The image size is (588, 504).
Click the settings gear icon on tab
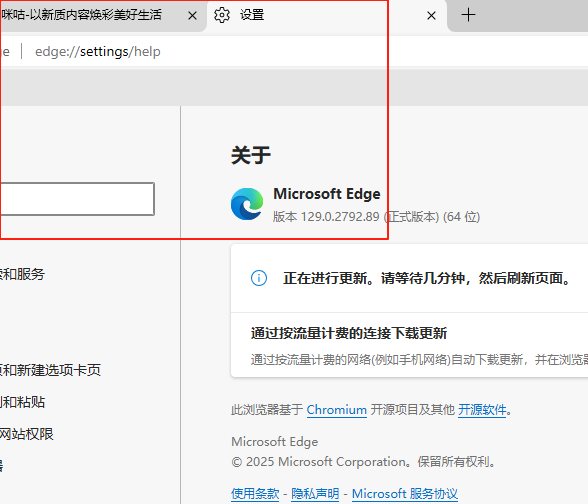[222, 15]
